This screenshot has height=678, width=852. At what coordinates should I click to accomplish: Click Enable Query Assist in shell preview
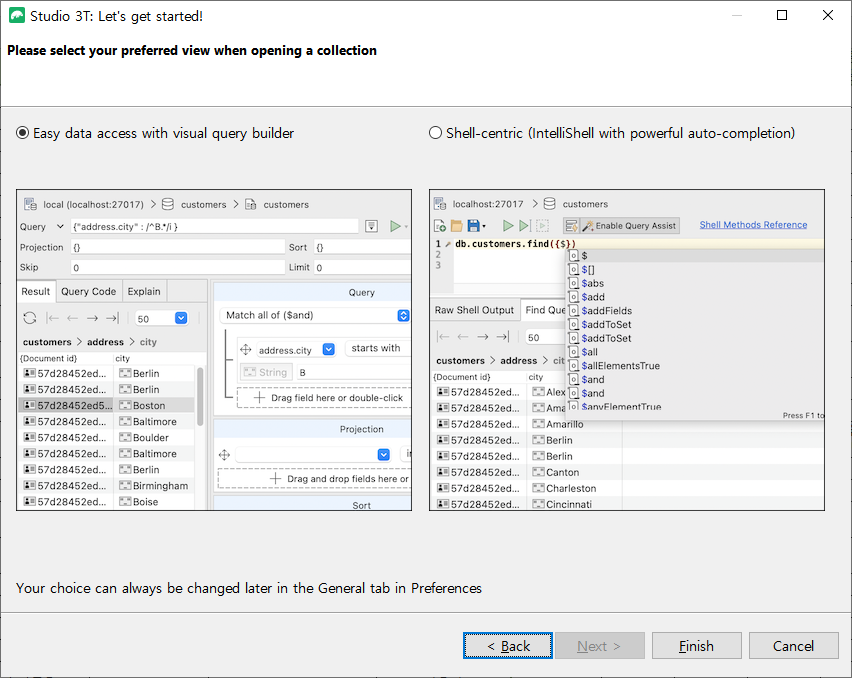(x=629, y=225)
